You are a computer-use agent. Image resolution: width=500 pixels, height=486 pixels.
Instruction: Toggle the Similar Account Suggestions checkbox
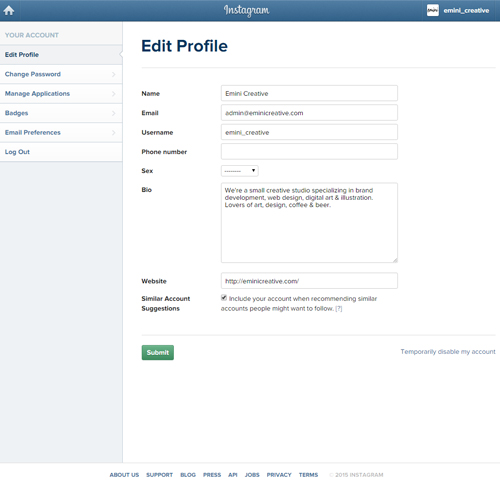click(x=224, y=298)
